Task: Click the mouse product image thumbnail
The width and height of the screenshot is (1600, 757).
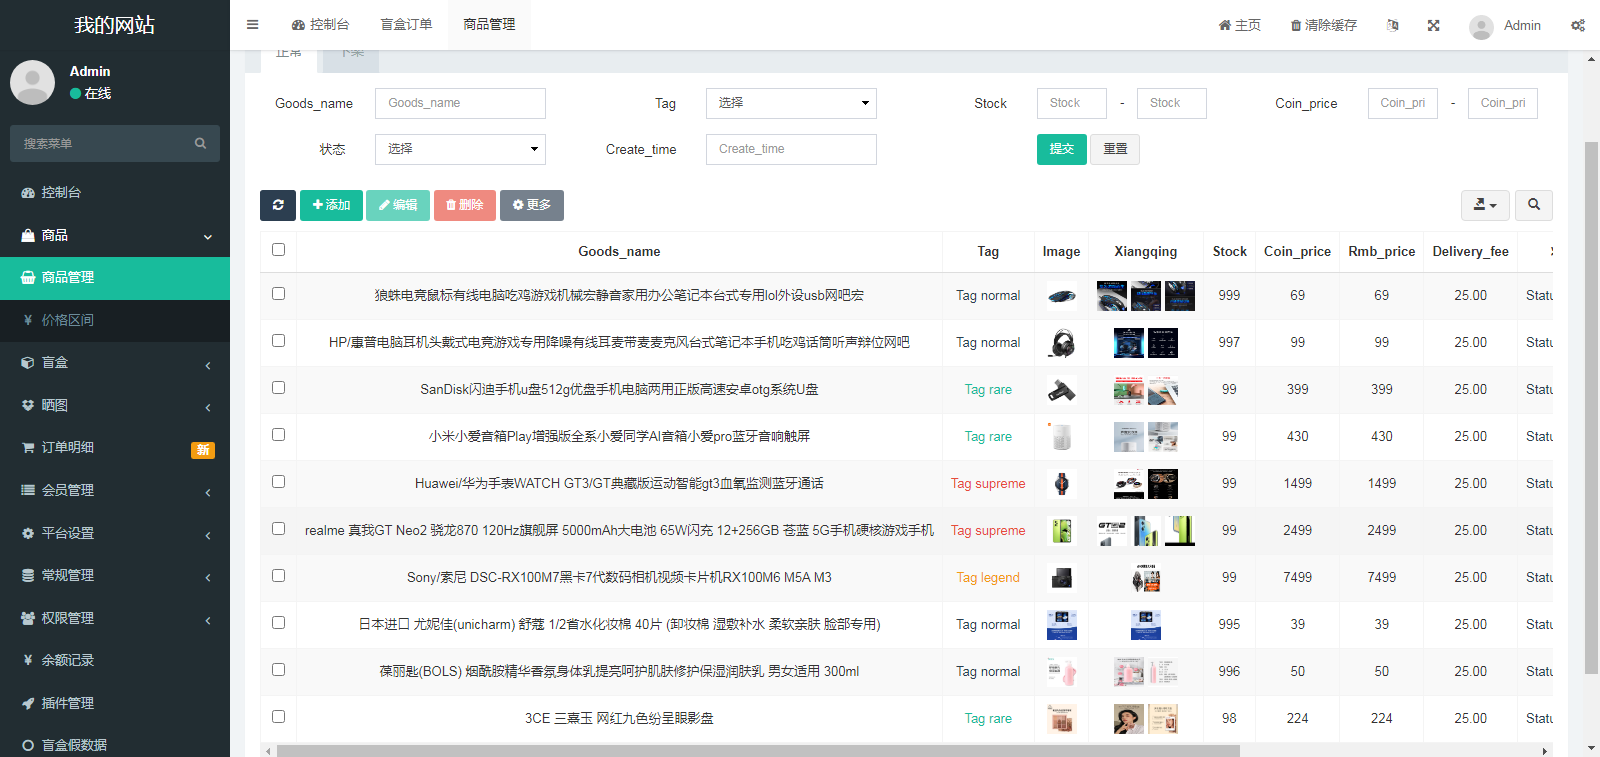Action: click(1062, 296)
